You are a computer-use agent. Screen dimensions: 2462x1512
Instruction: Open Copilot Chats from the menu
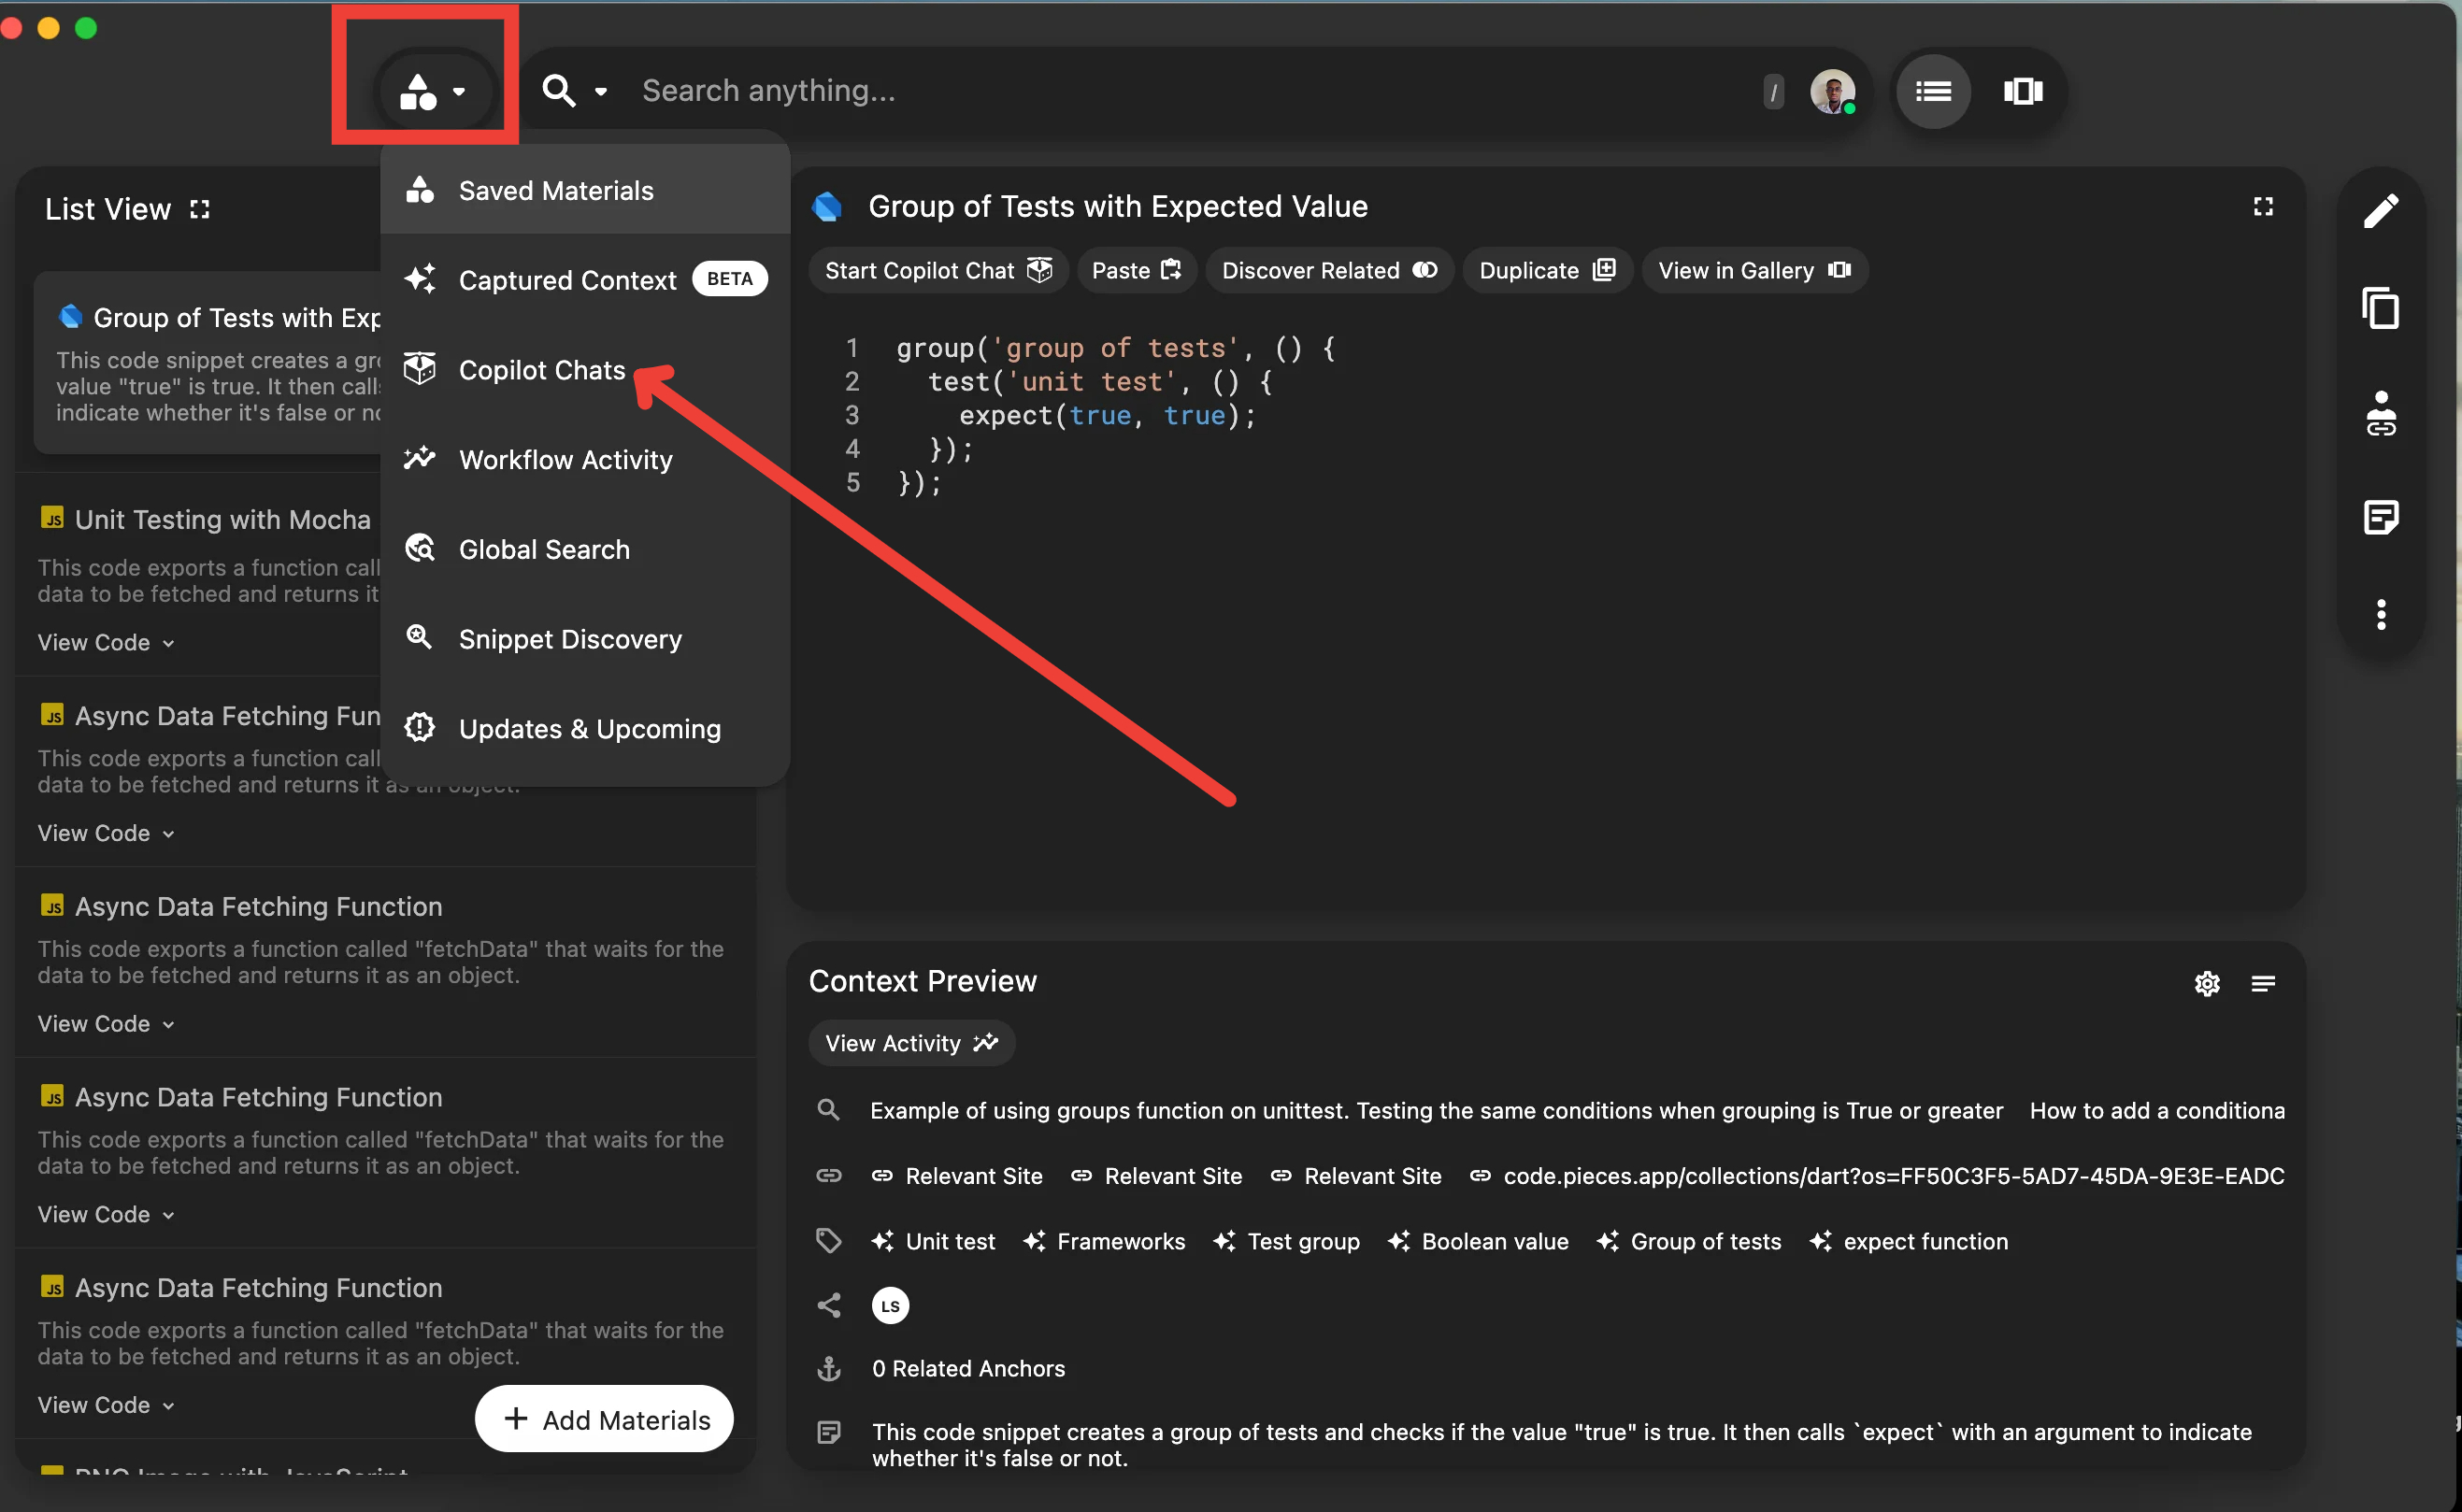[541, 369]
